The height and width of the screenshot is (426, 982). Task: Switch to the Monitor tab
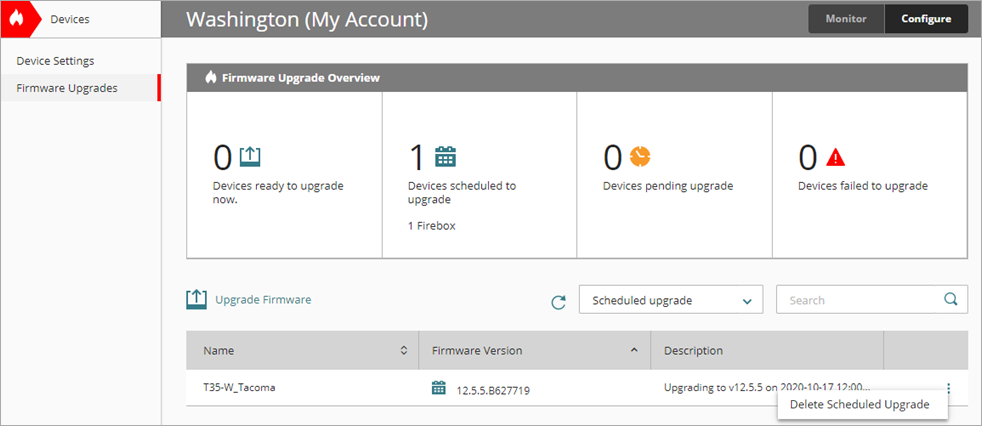pyautogui.click(x=846, y=19)
